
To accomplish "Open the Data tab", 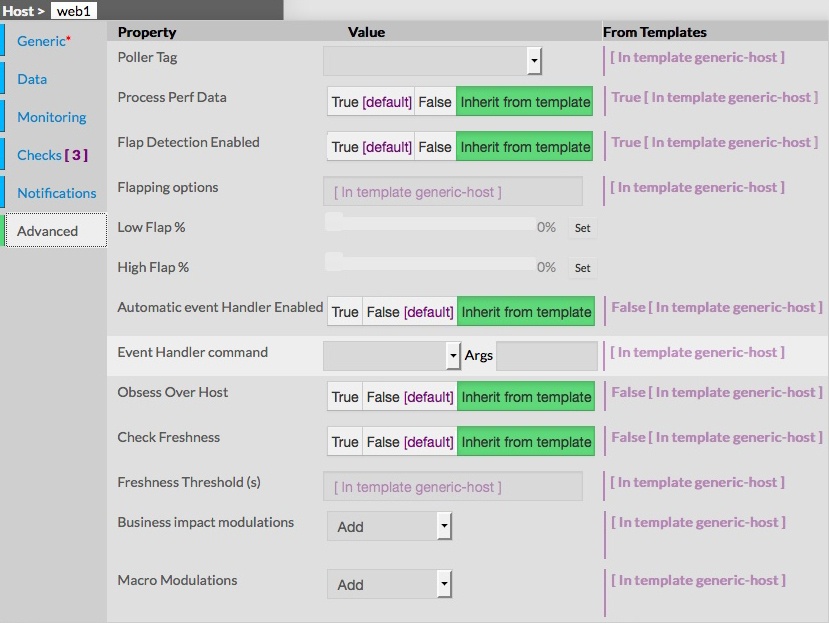I will (x=32, y=79).
